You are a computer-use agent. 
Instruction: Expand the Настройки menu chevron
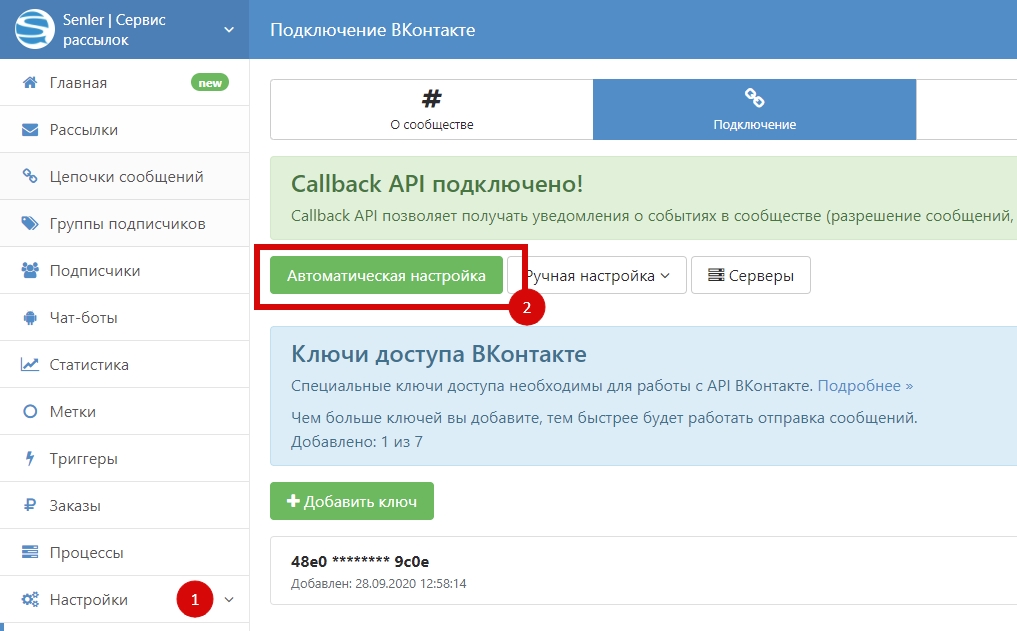[x=229, y=600]
